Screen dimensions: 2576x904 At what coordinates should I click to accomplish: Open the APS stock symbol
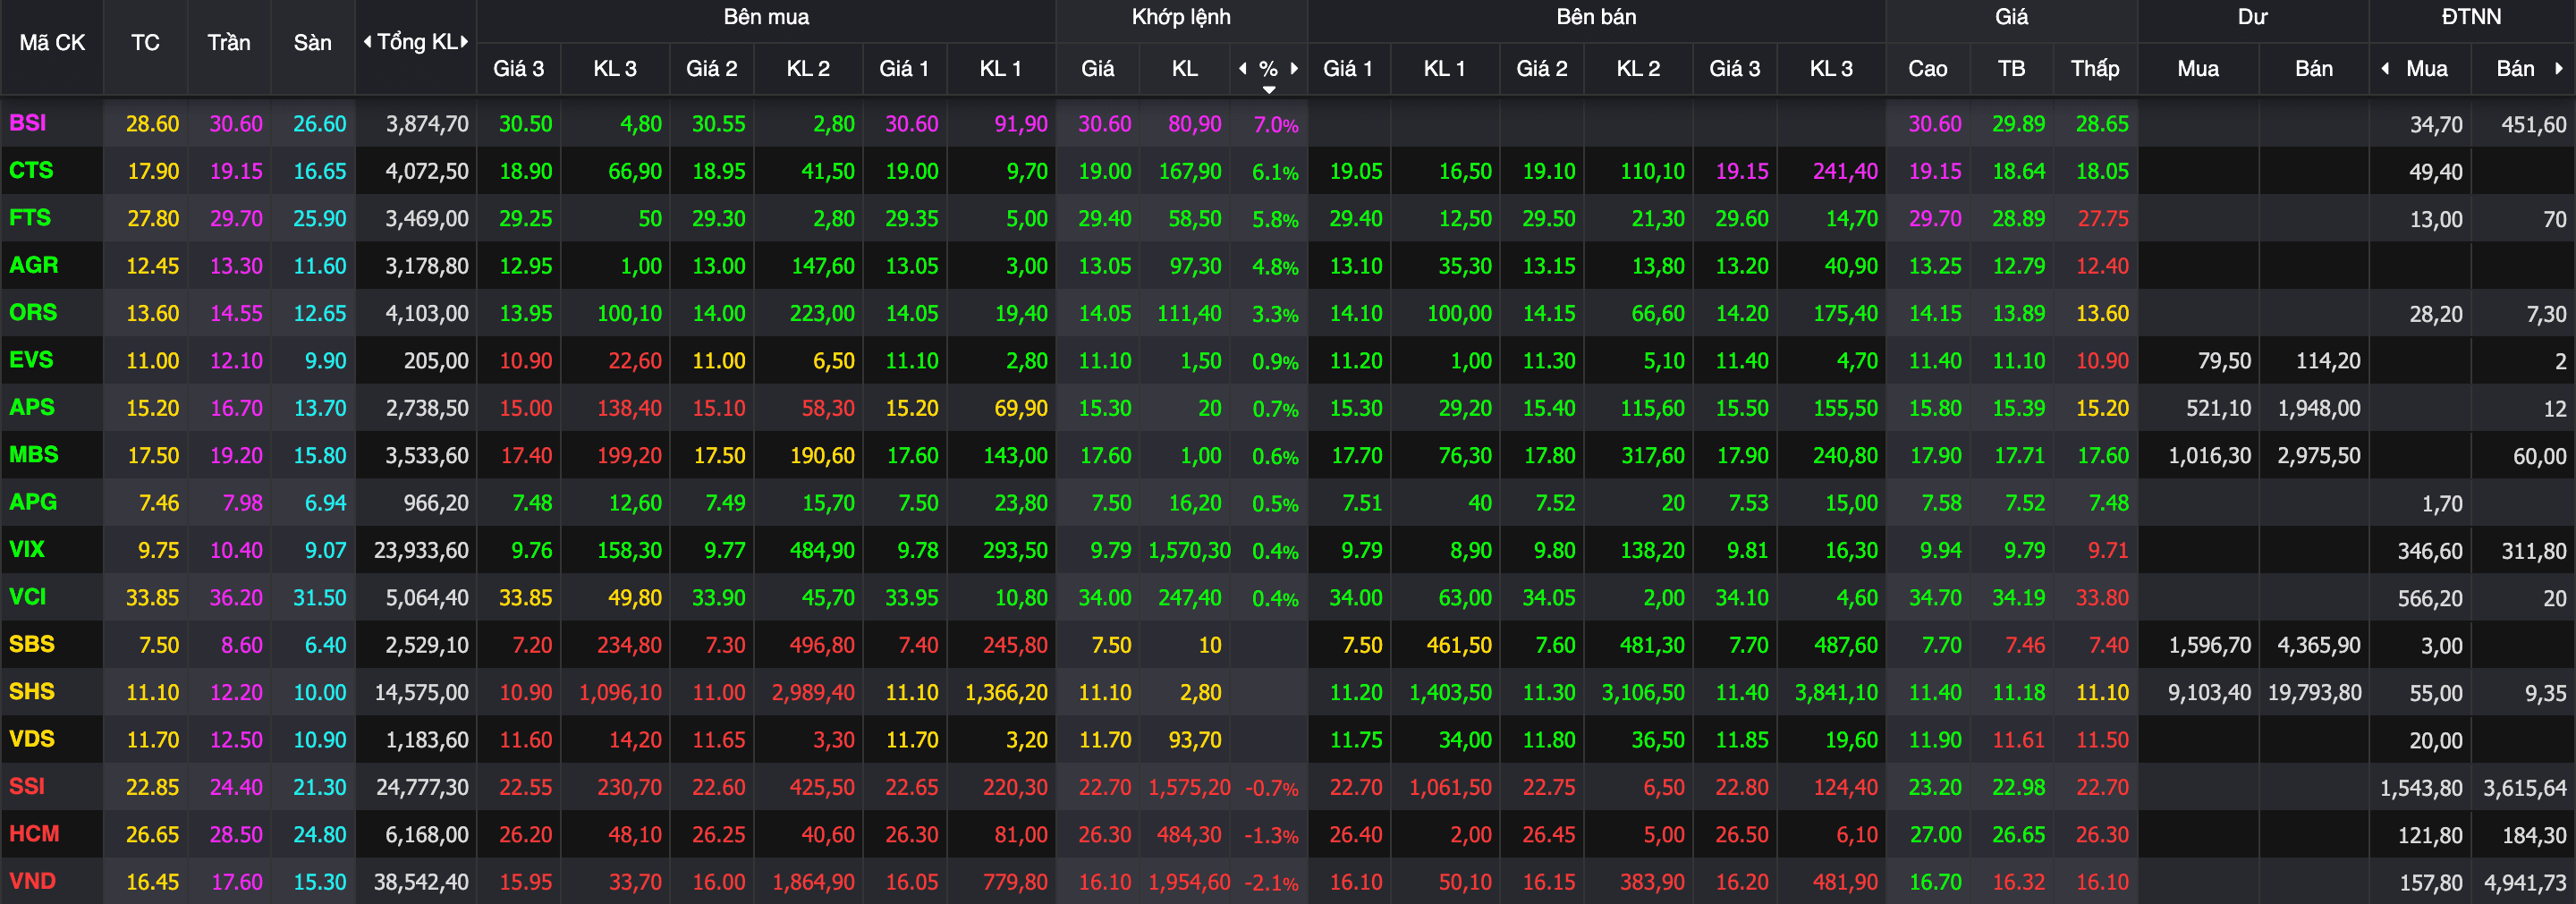coord(32,407)
